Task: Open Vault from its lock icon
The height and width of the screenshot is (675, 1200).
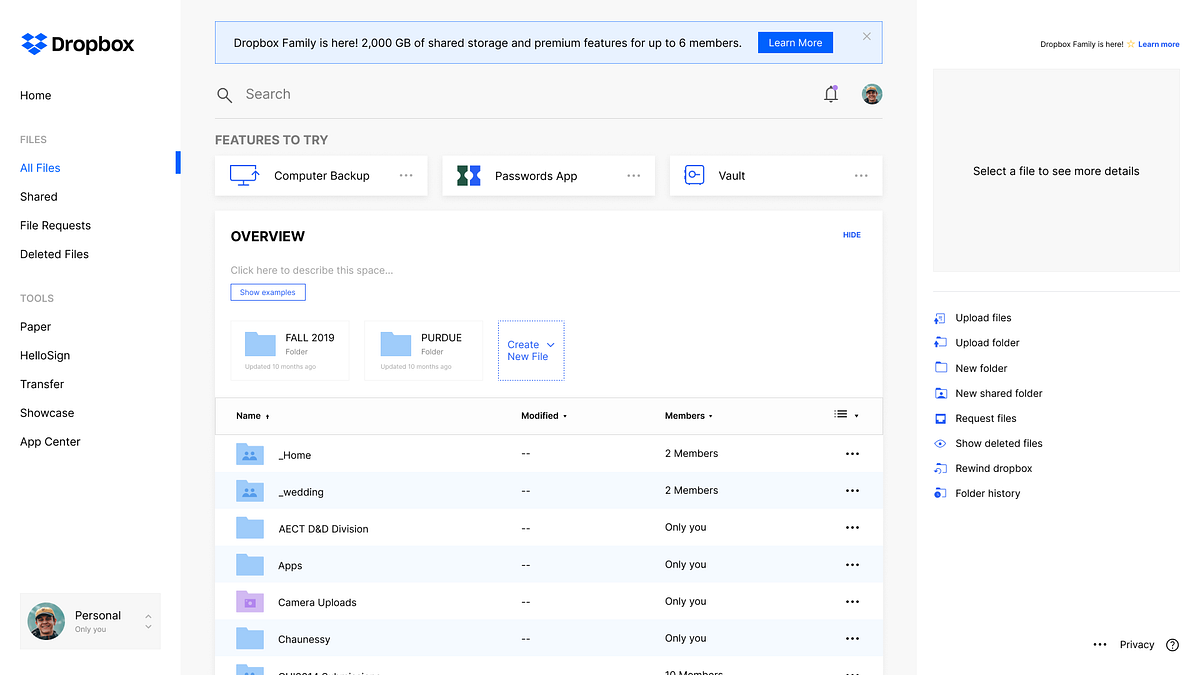Action: 694,174
